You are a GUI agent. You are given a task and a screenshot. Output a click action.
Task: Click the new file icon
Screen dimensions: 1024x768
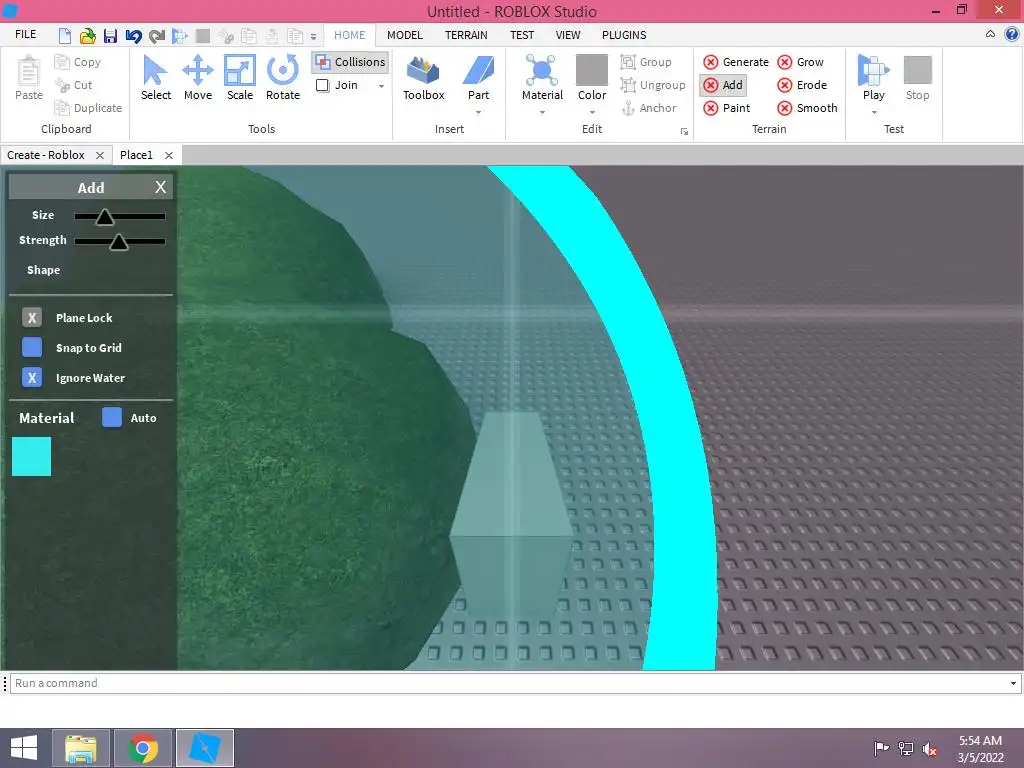click(x=65, y=35)
